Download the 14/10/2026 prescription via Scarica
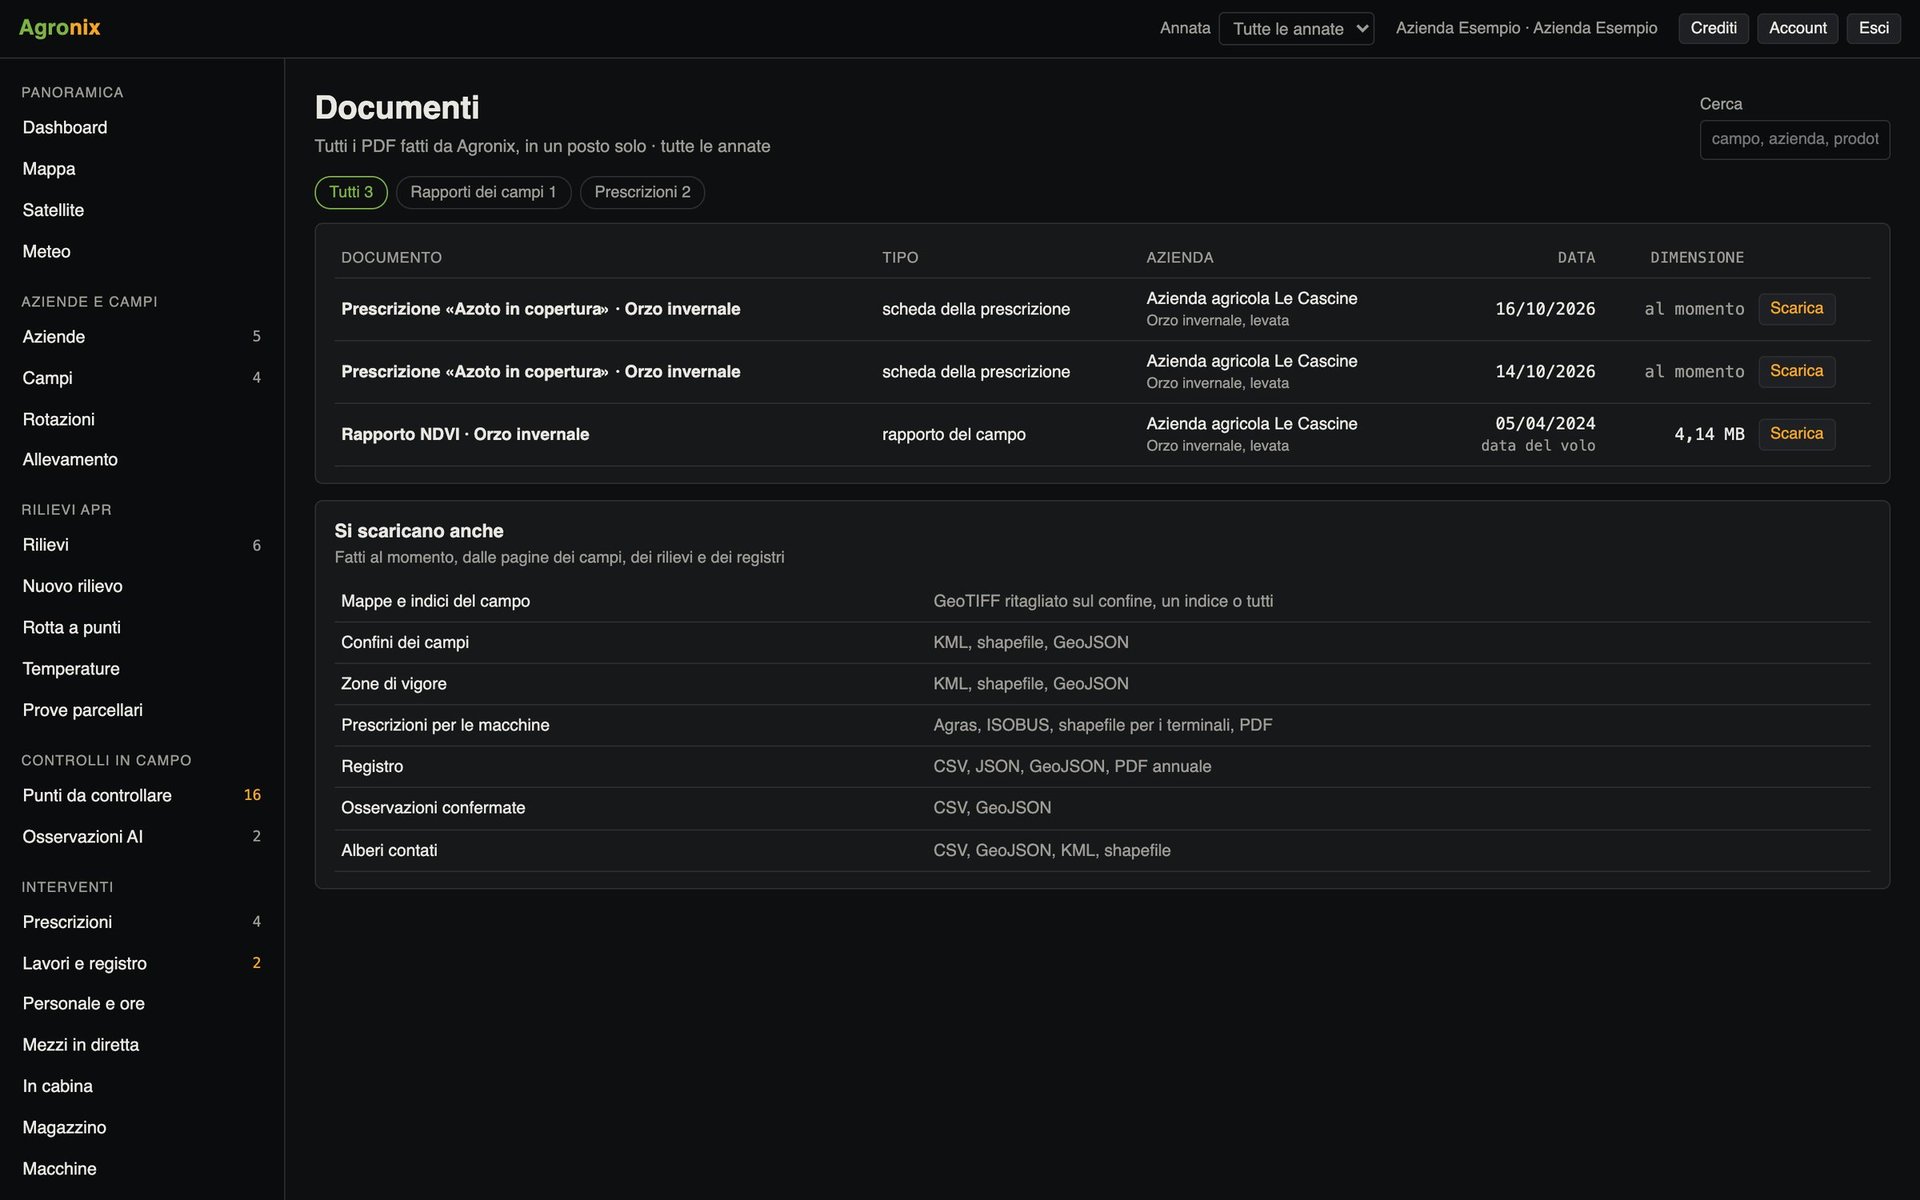 pyautogui.click(x=1796, y=371)
